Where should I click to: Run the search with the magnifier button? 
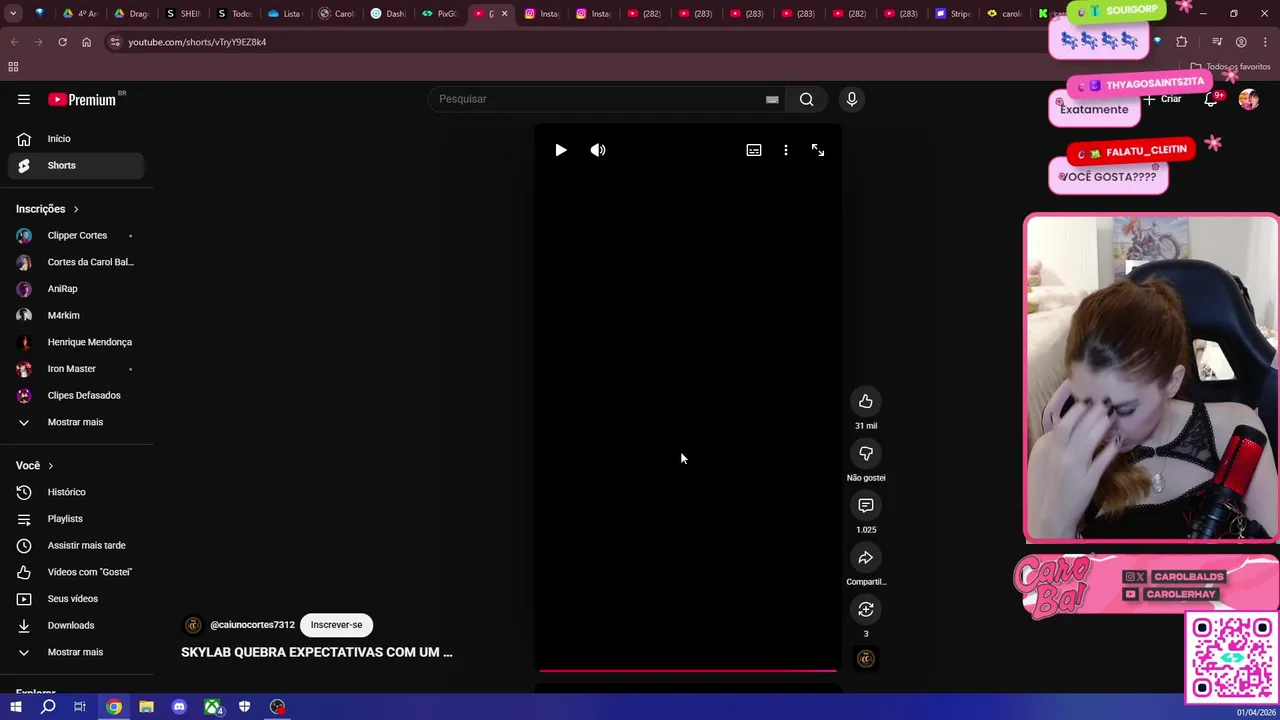click(x=806, y=99)
